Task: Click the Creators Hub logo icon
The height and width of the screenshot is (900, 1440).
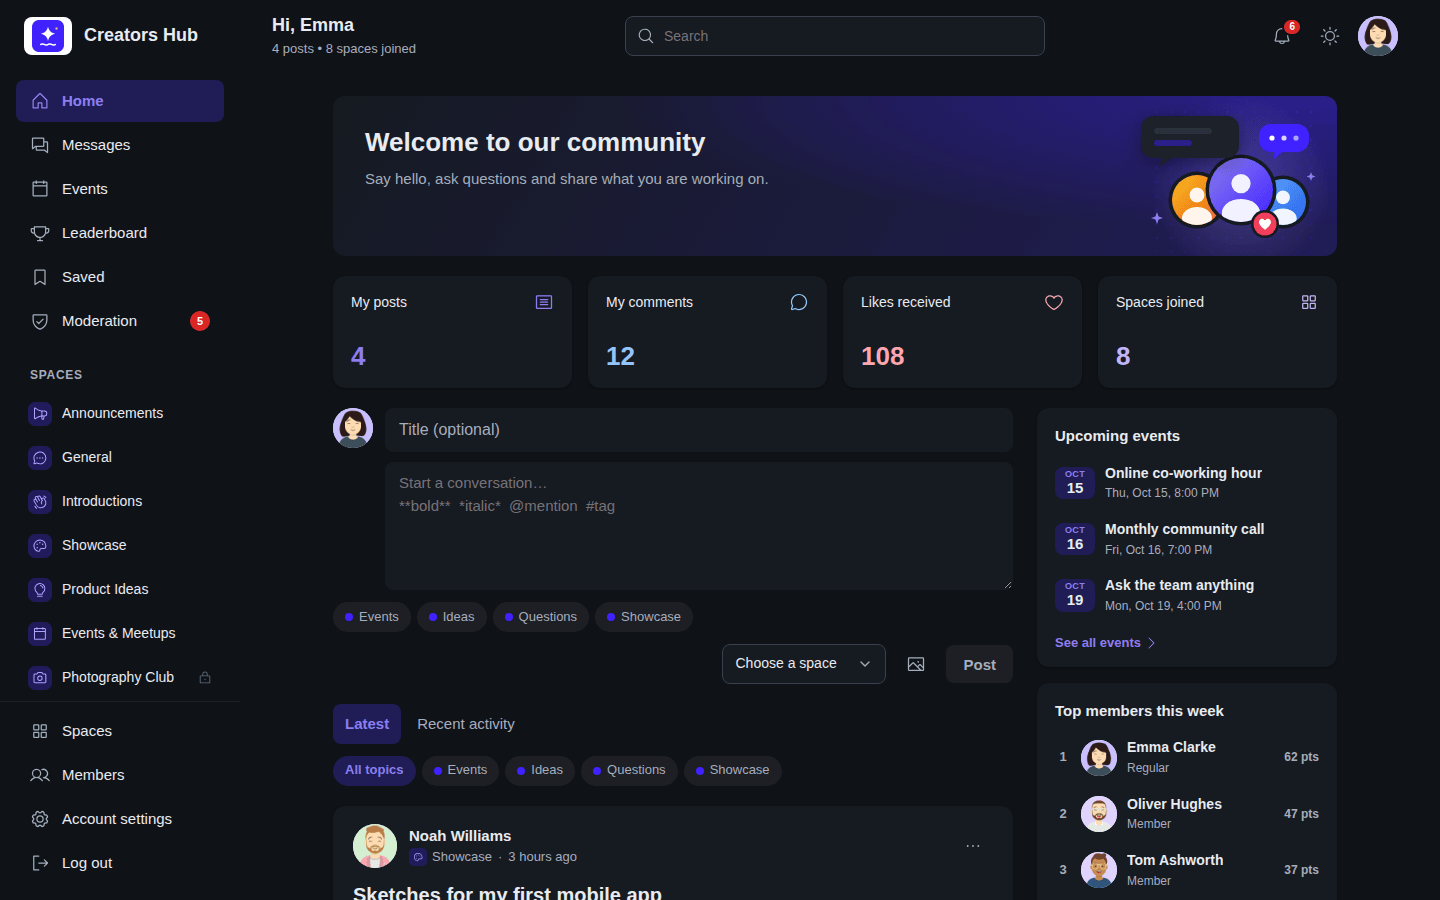Action: [48, 36]
